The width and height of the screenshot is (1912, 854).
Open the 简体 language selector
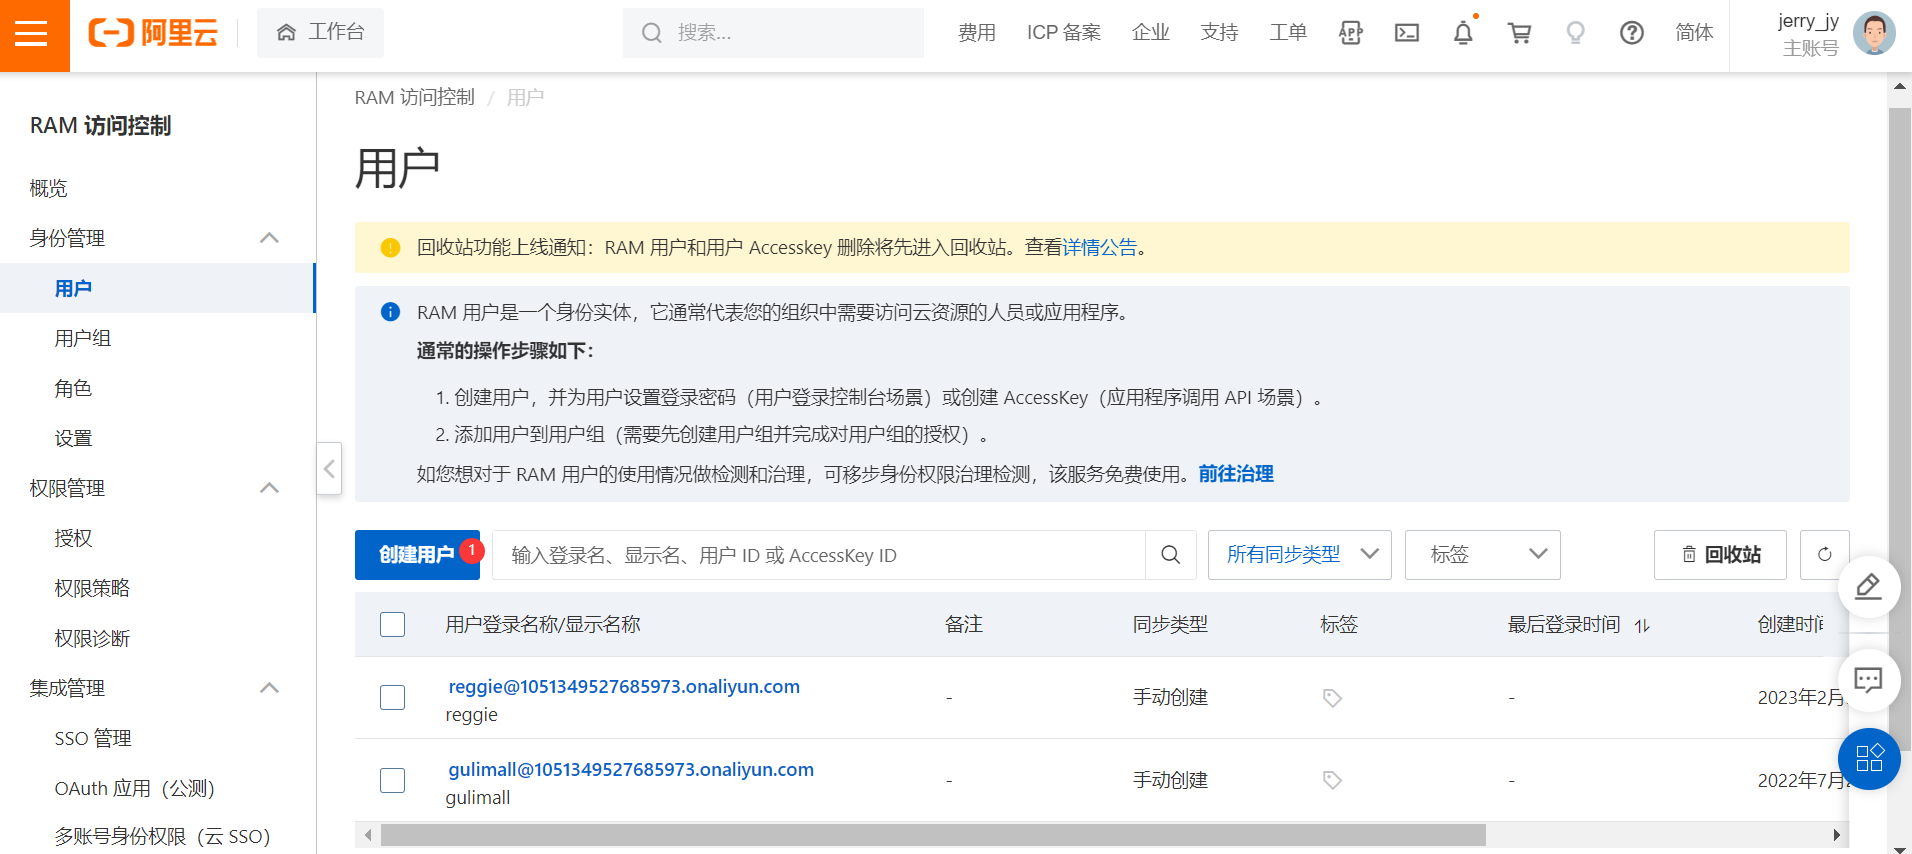1694,33
